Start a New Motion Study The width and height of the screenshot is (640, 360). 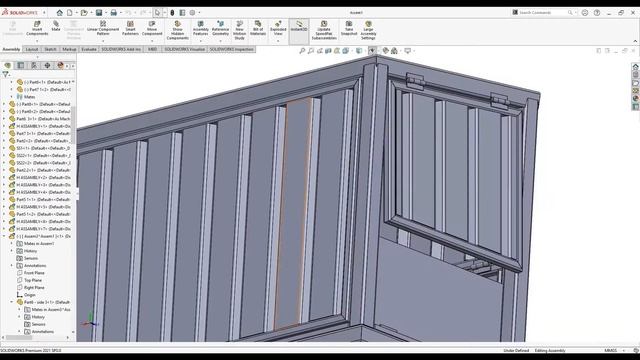(240, 31)
